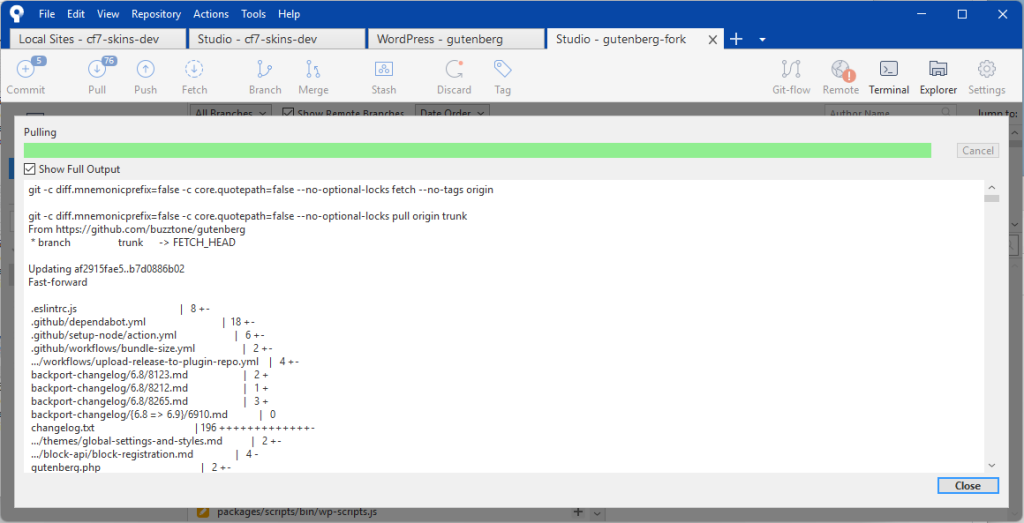1024x523 pixels.
Task: Click the Git-flow icon
Action: 791,70
